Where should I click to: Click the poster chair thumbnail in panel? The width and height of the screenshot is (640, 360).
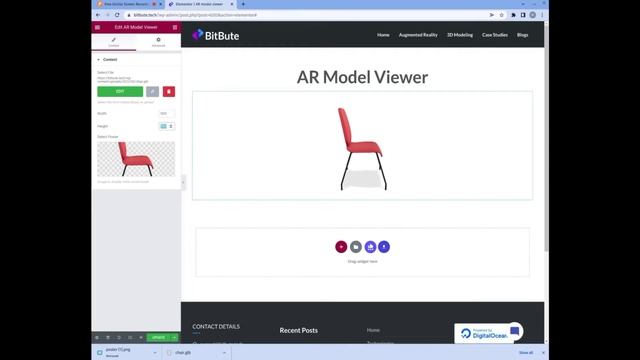coord(136,159)
